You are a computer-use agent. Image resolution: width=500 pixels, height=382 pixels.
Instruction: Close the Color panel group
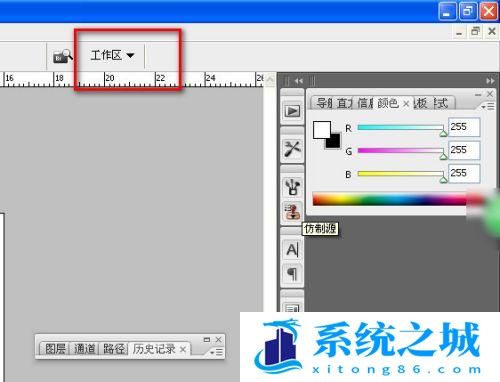490,94
